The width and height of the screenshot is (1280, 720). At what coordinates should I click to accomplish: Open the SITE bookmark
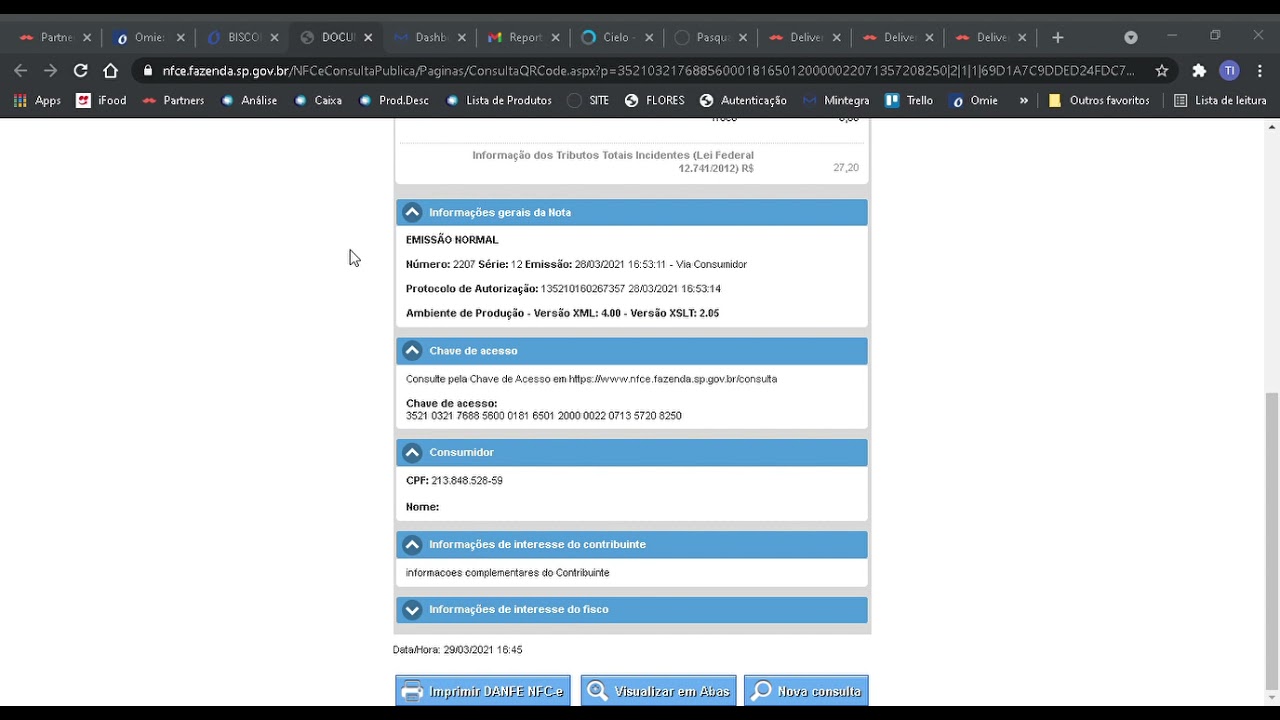pyautogui.click(x=588, y=100)
